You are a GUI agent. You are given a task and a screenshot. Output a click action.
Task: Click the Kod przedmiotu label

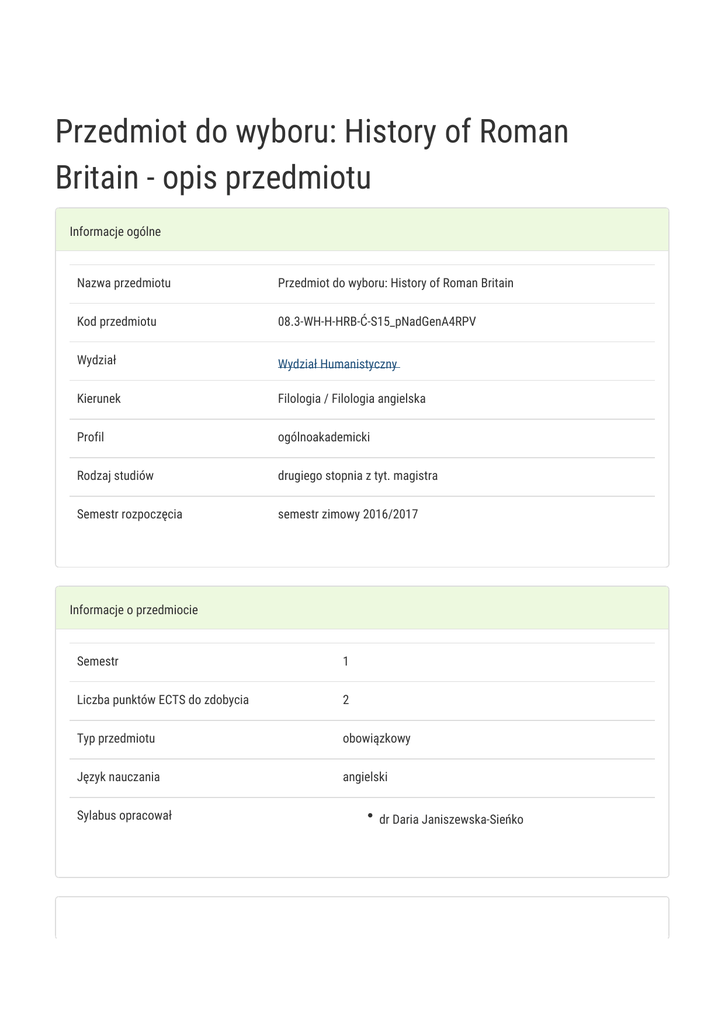click(x=116, y=321)
